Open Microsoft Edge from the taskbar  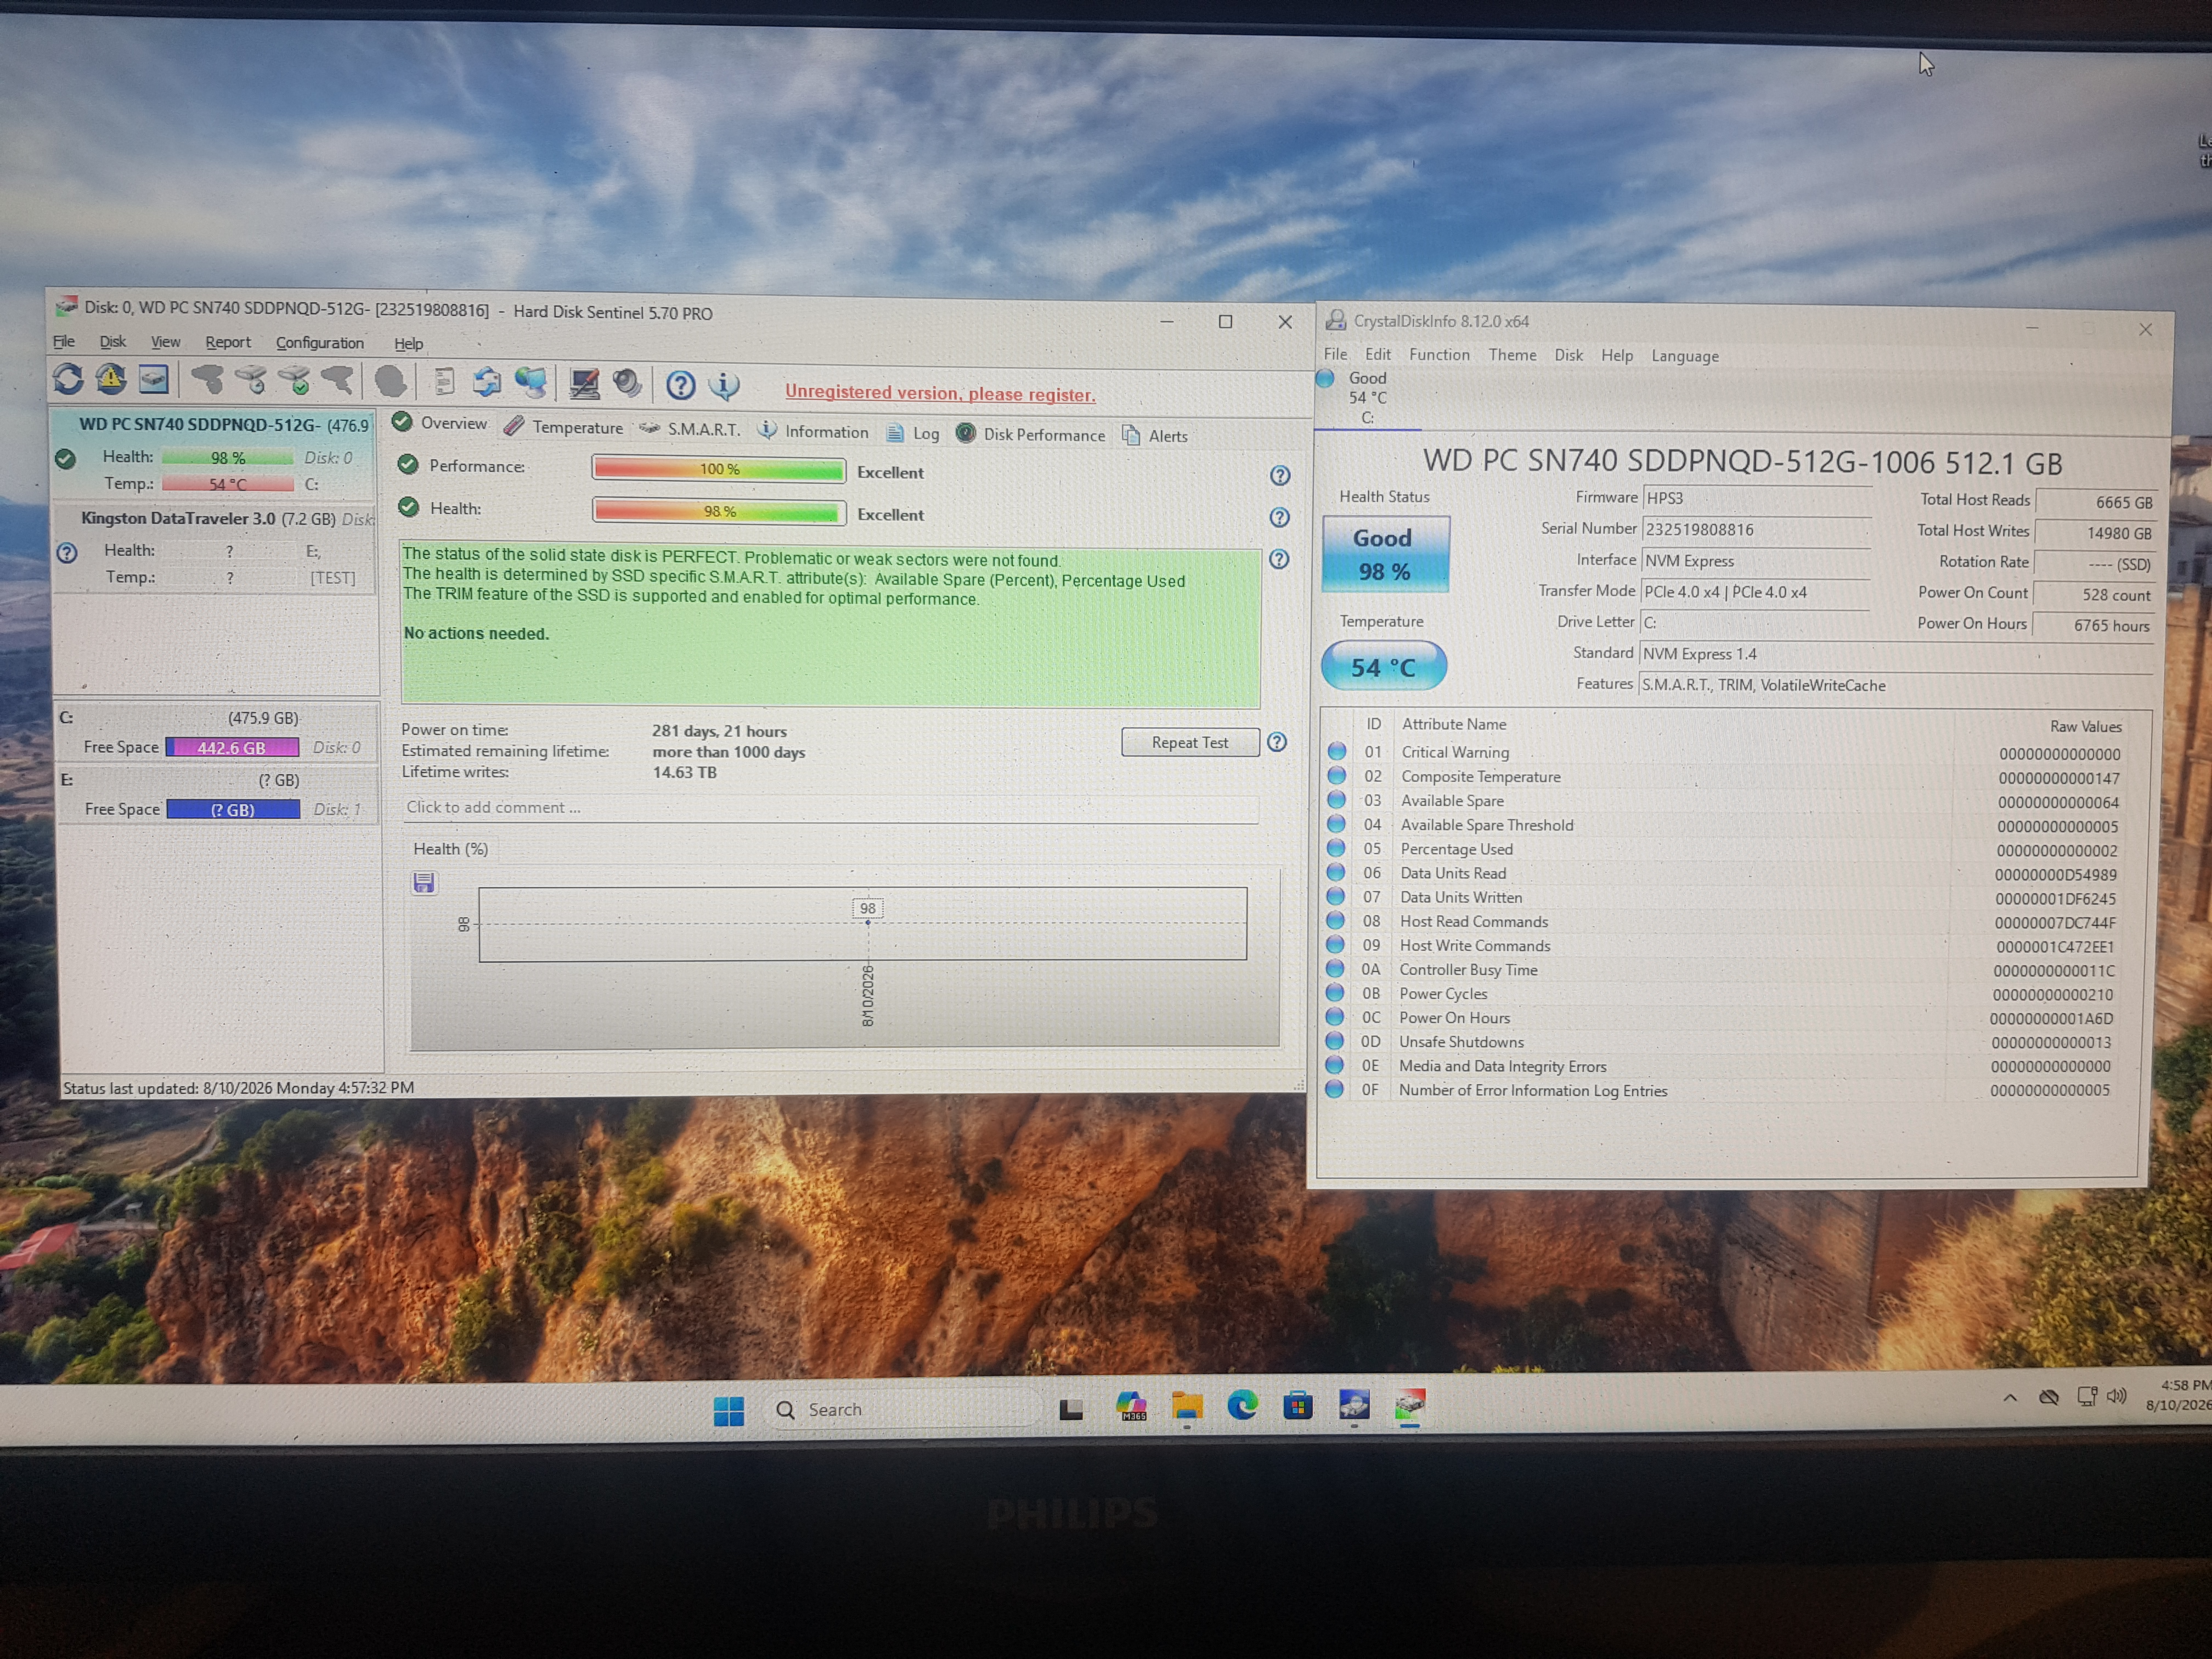[x=1242, y=1406]
